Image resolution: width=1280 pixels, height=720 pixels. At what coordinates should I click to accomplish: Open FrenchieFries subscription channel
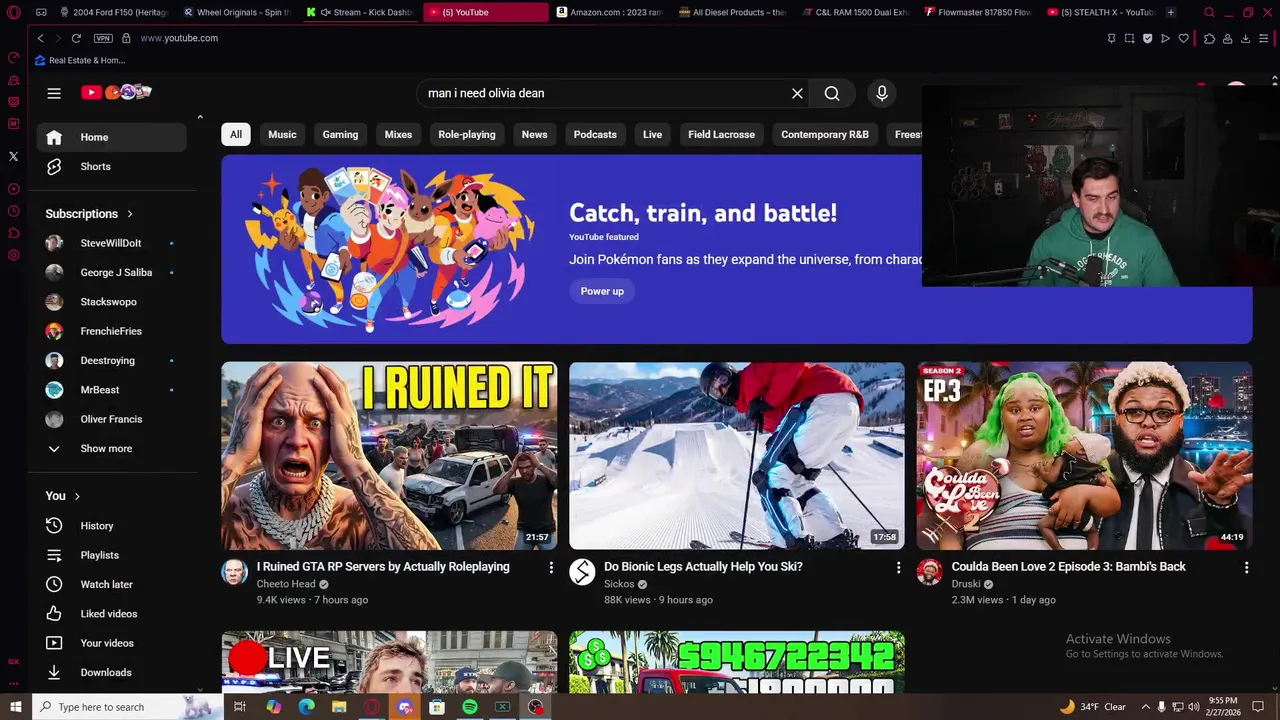point(112,331)
